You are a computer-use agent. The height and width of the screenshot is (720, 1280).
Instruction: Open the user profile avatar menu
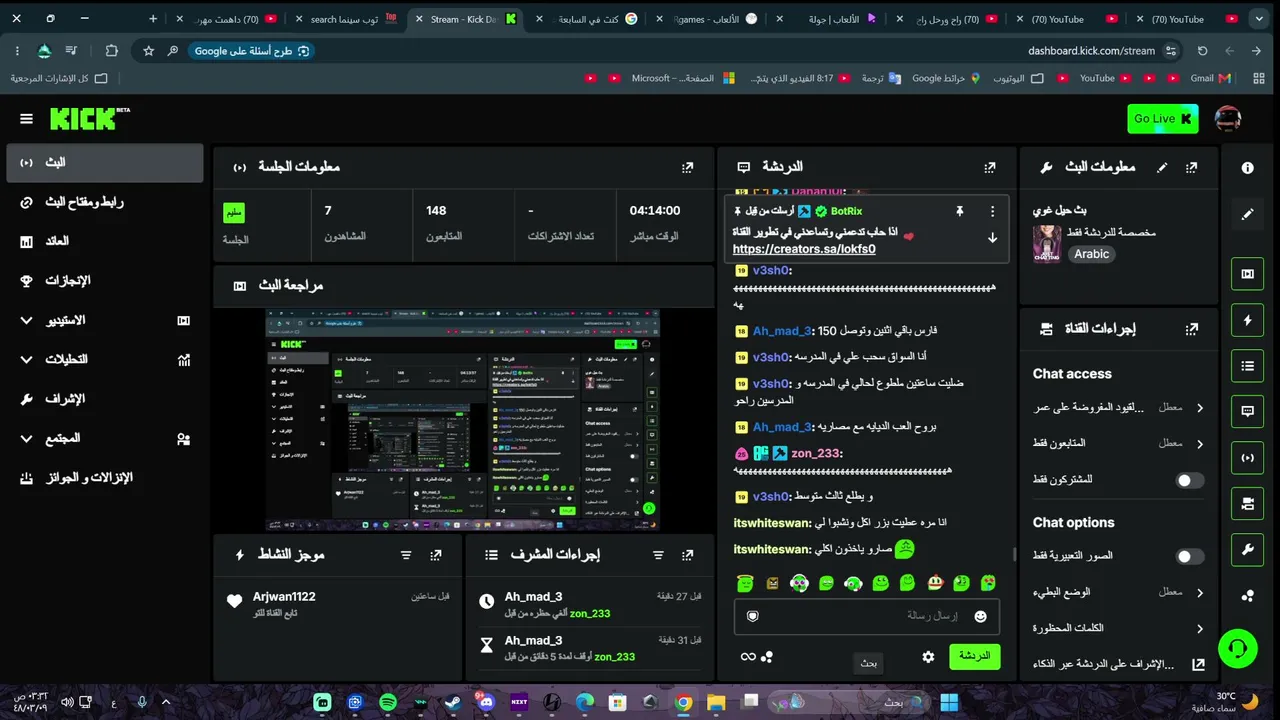click(1228, 118)
